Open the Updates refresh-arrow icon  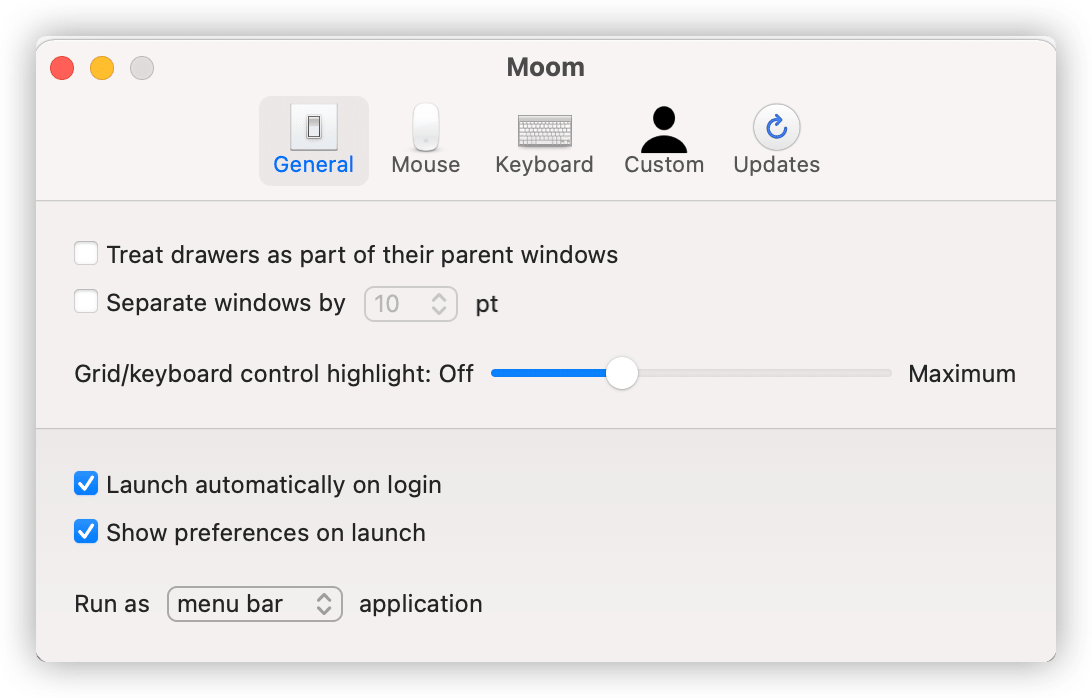tap(777, 127)
